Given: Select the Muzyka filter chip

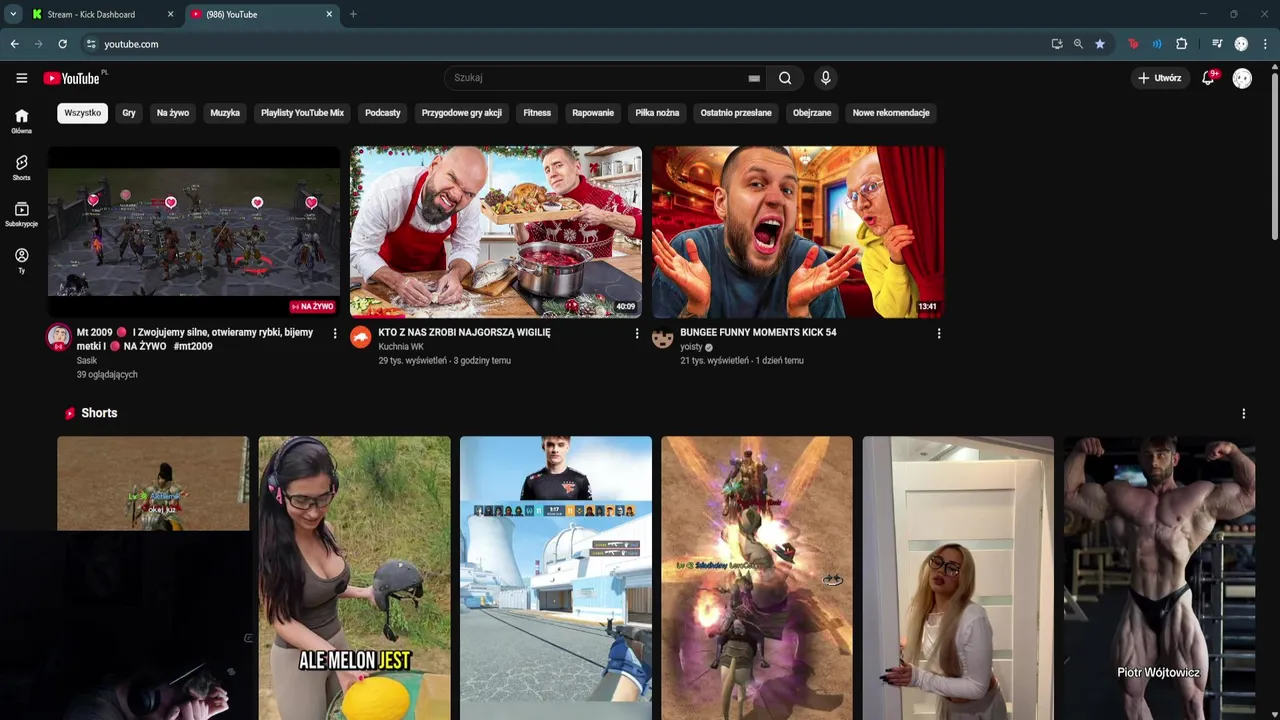Looking at the screenshot, I should (225, 113).
